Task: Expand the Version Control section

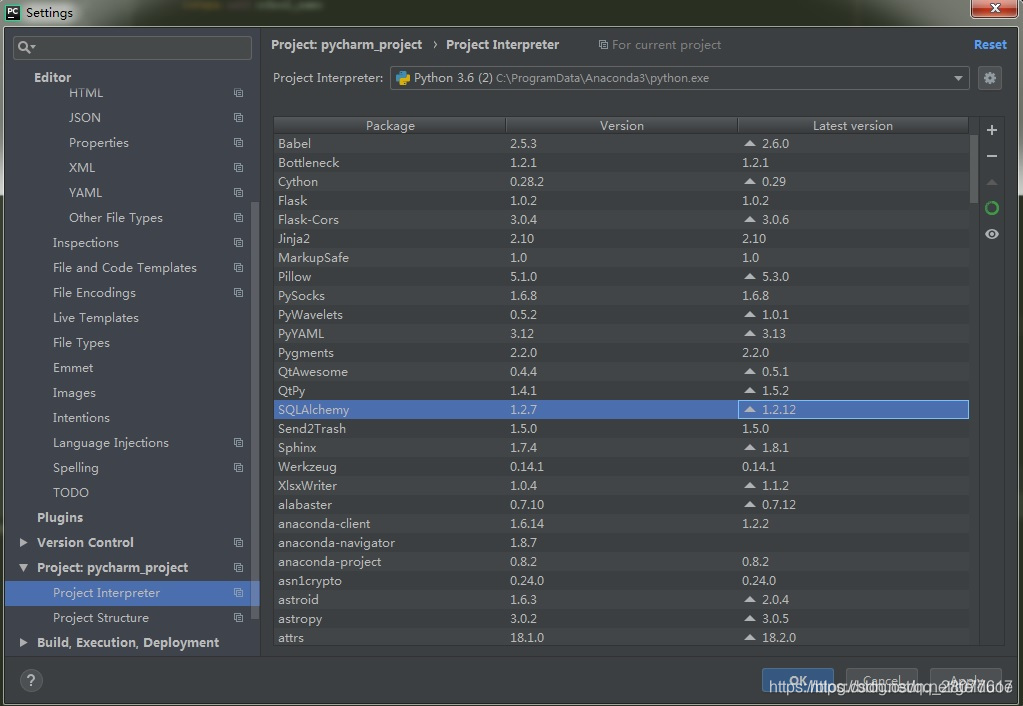Action: coord(23,543)
